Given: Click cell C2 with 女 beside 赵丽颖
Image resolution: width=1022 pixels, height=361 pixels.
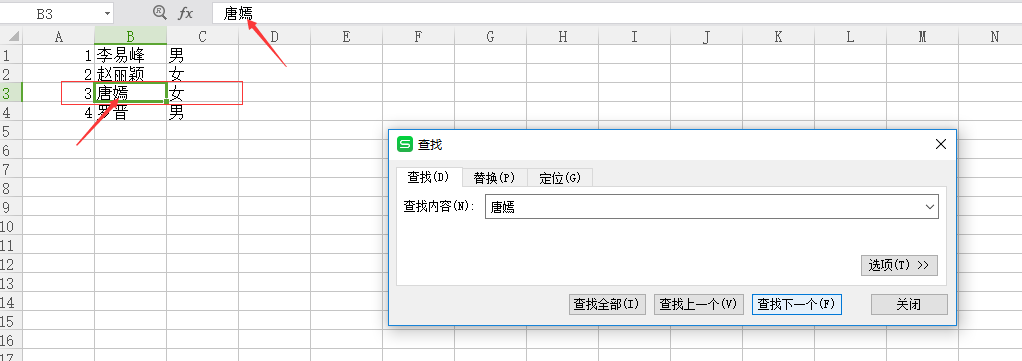Looking at the screenshot, I should coord(202,74).
